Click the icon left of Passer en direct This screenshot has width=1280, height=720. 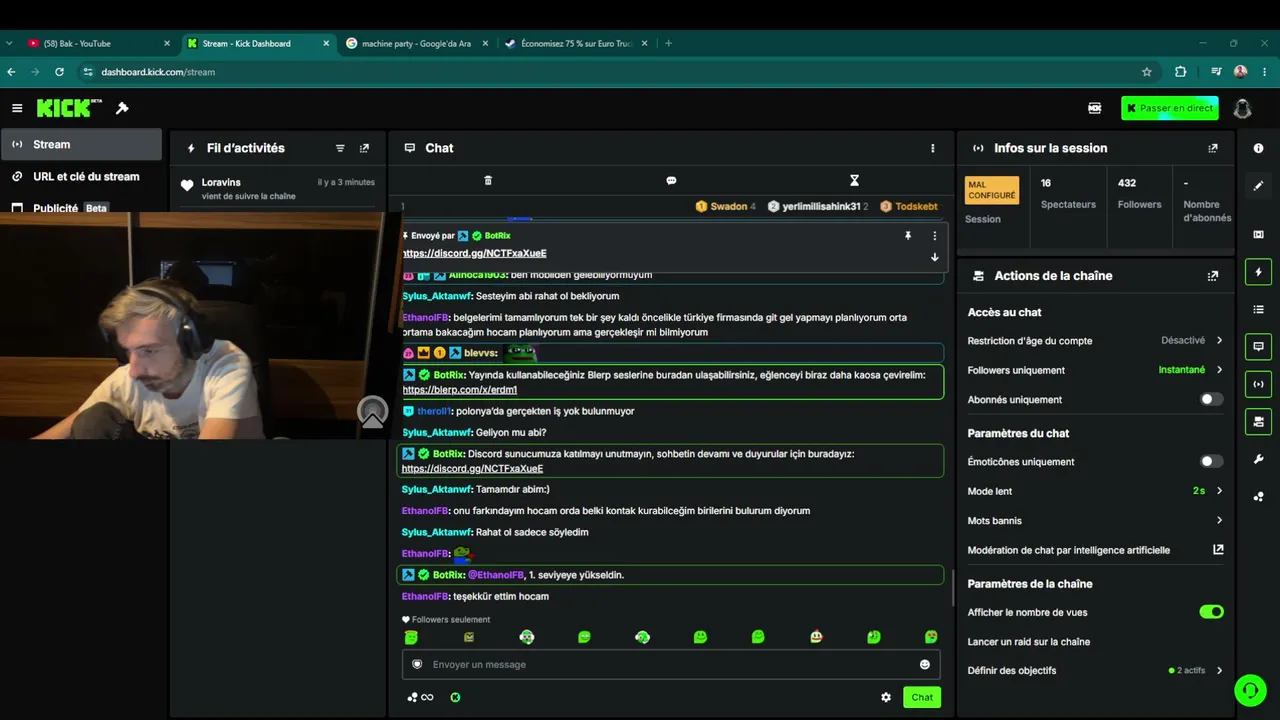coord(1095,108)
